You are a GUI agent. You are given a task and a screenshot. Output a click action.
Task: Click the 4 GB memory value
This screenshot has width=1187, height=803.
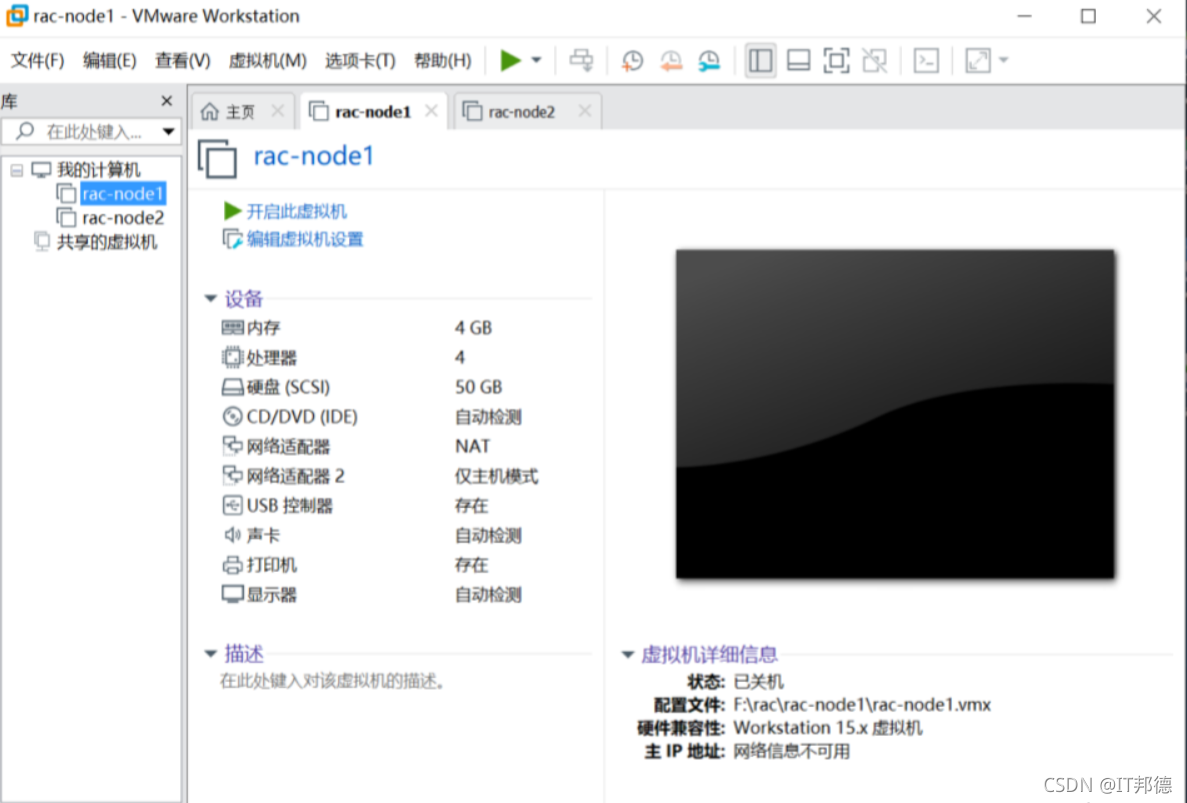click(x=473, y=328)
